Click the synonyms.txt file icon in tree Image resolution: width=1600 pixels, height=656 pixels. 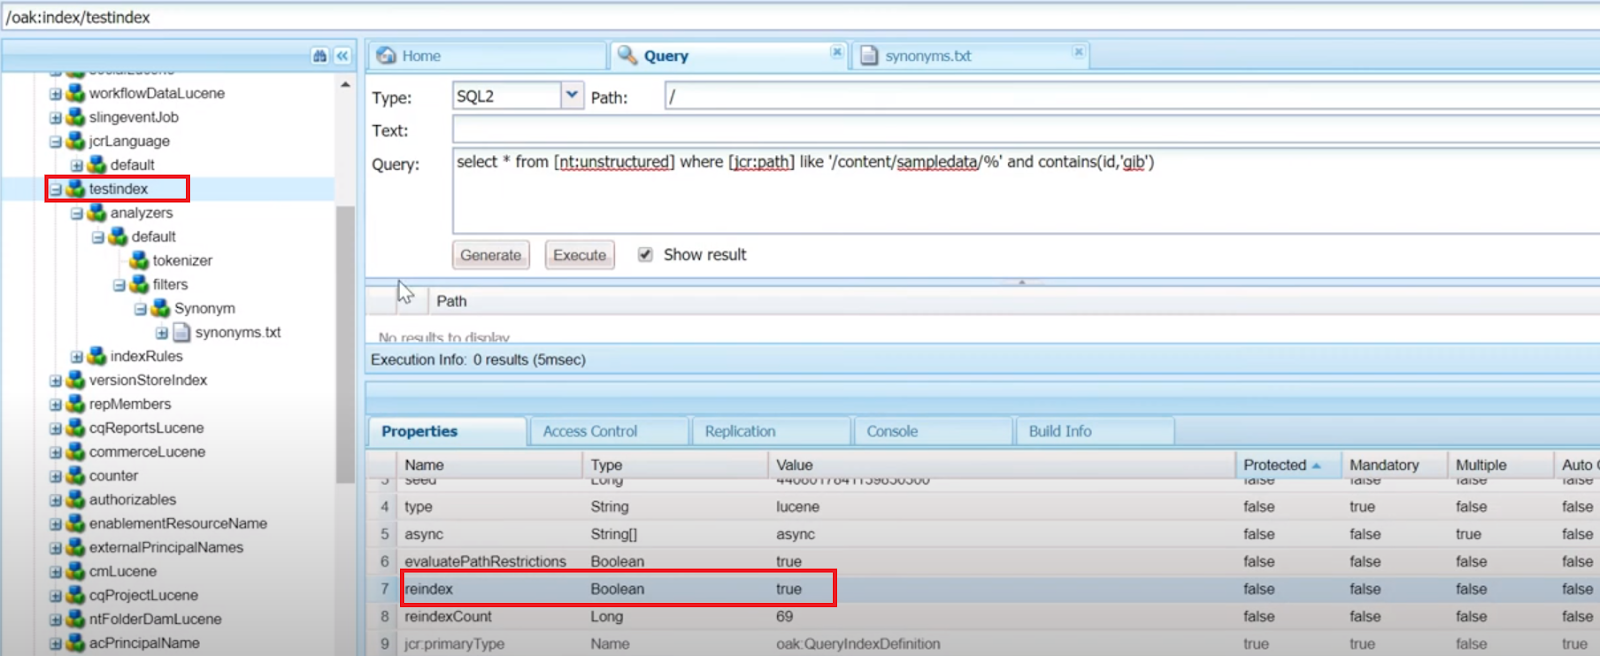tap(182, 332)
